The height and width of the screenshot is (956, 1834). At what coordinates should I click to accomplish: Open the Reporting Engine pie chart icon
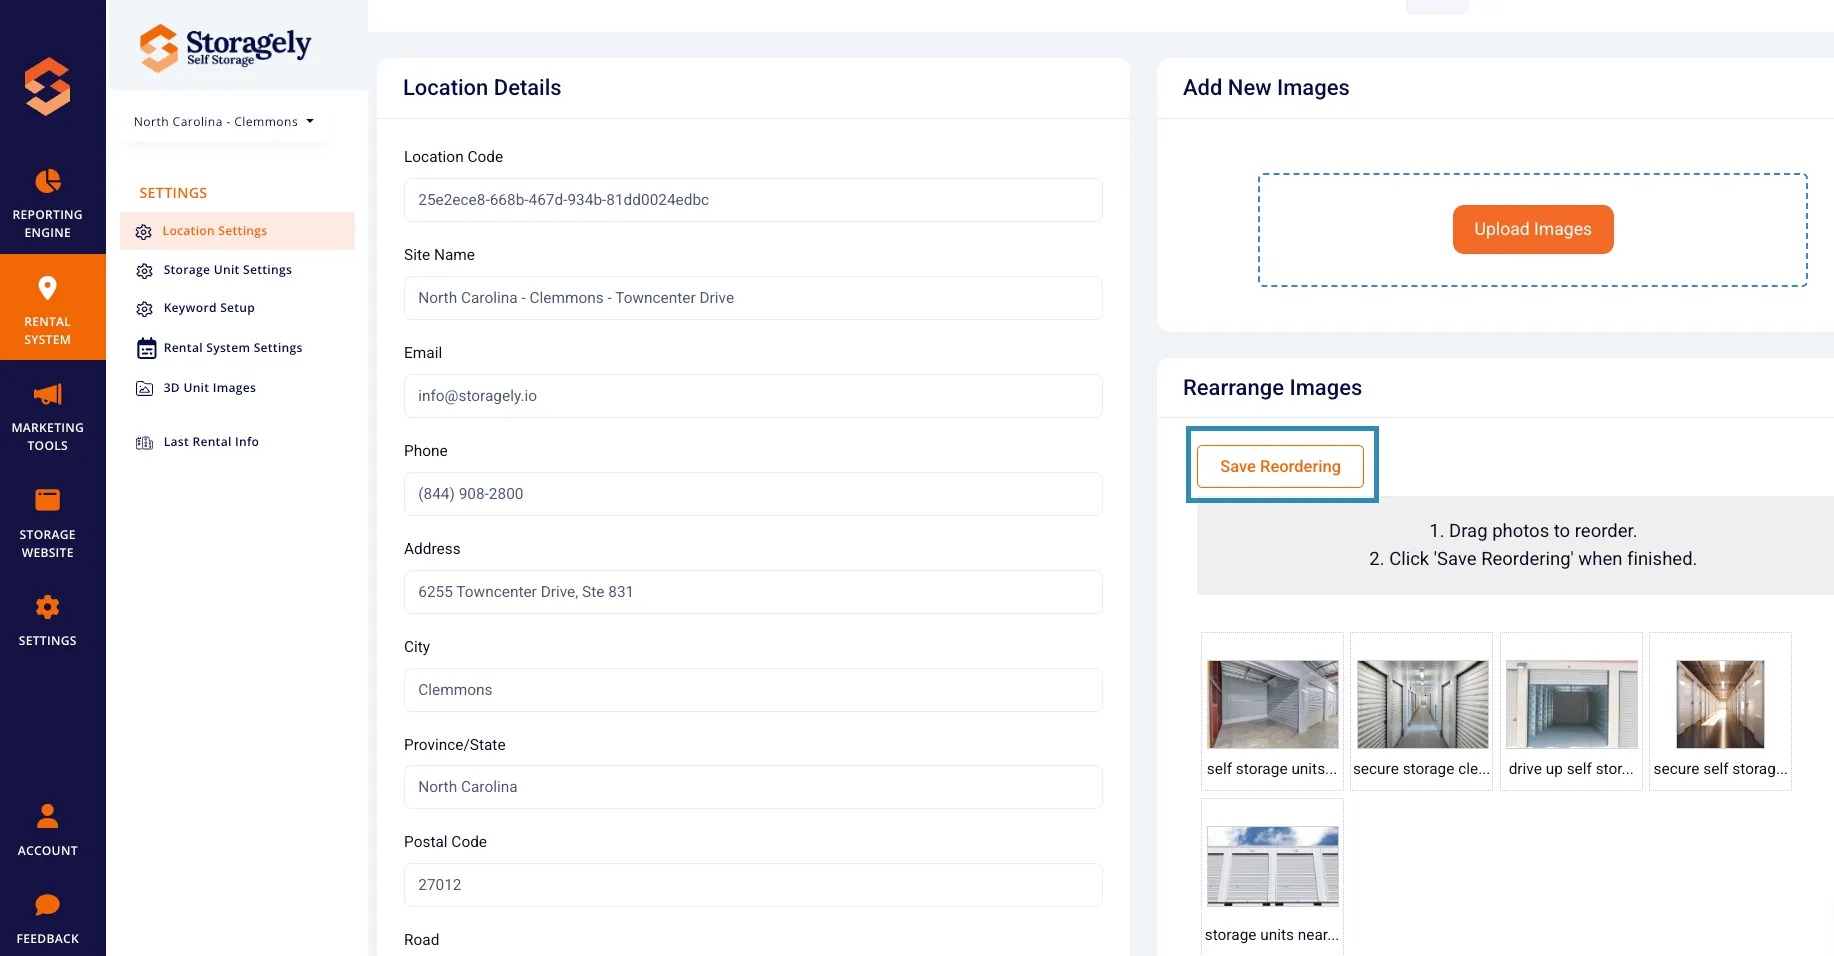click(x=48, y=181)
